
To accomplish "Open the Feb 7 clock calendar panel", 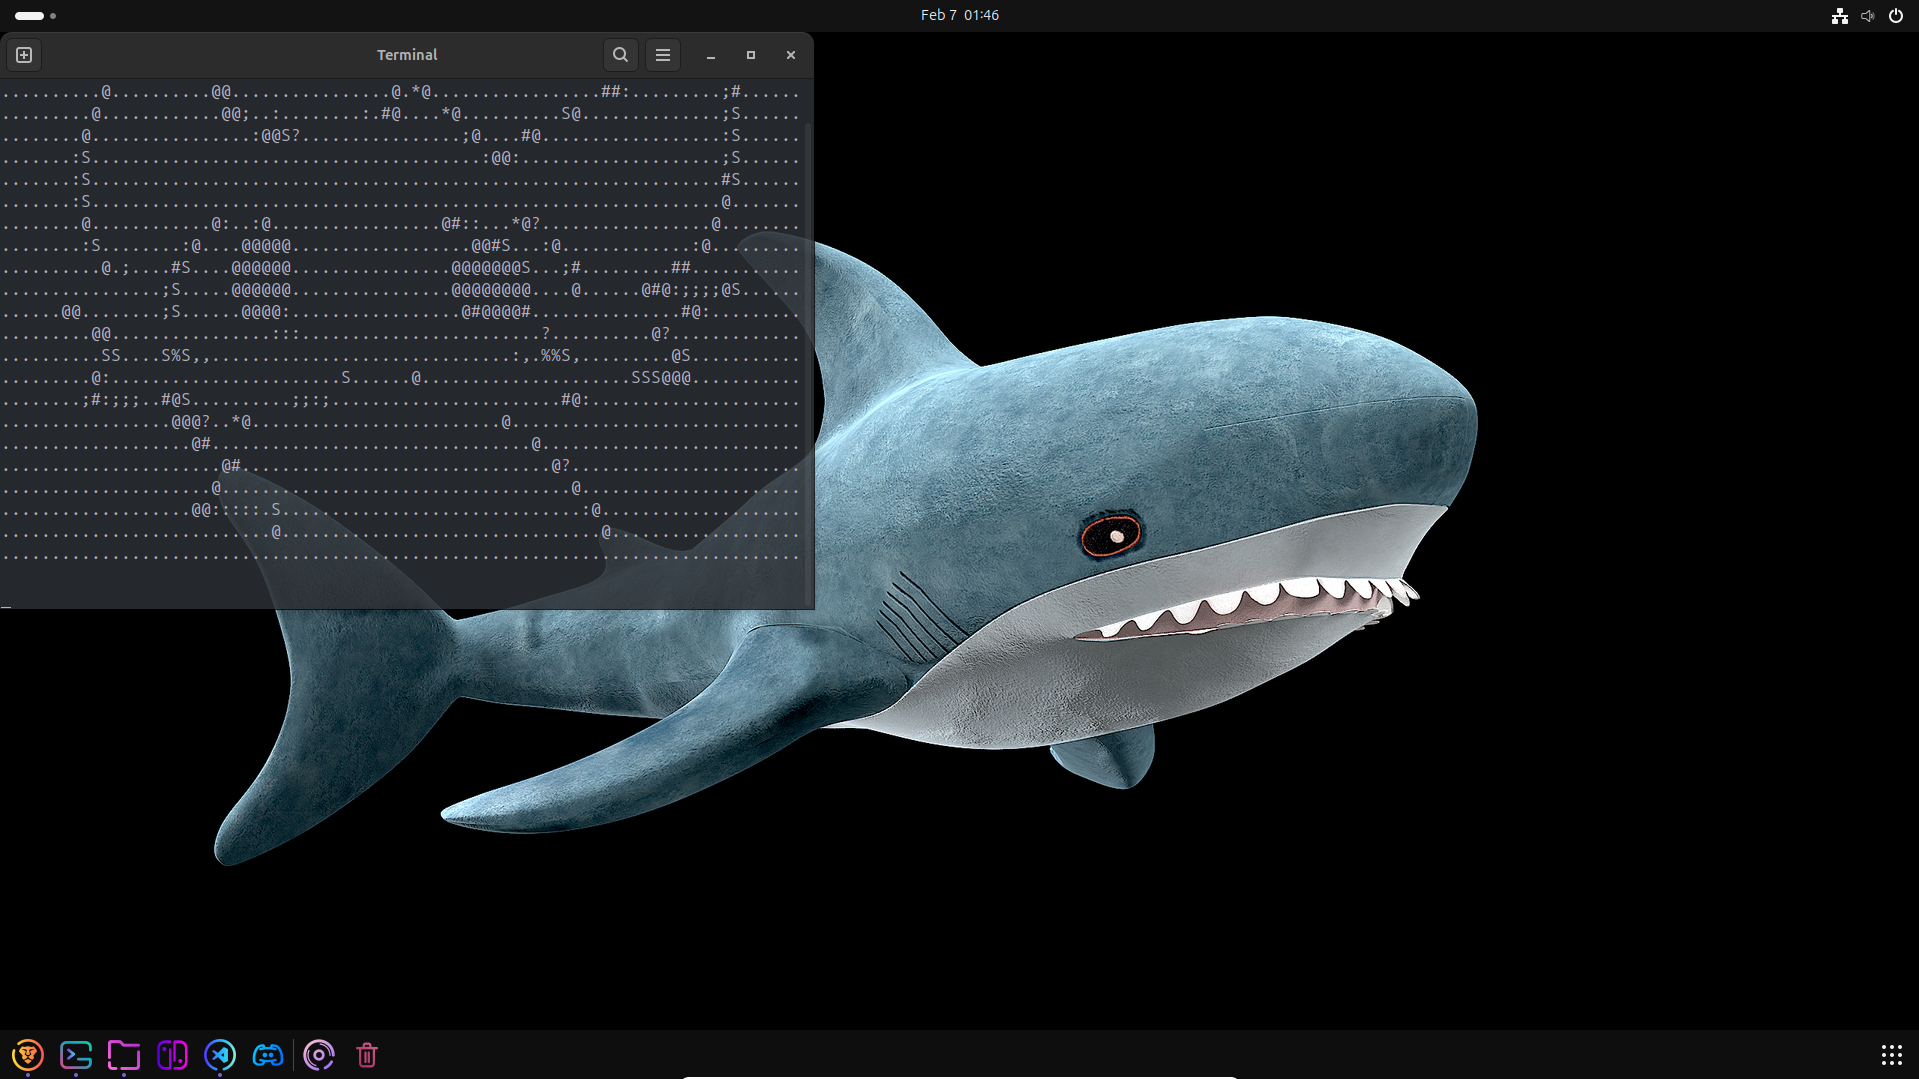I will point(959,15).
